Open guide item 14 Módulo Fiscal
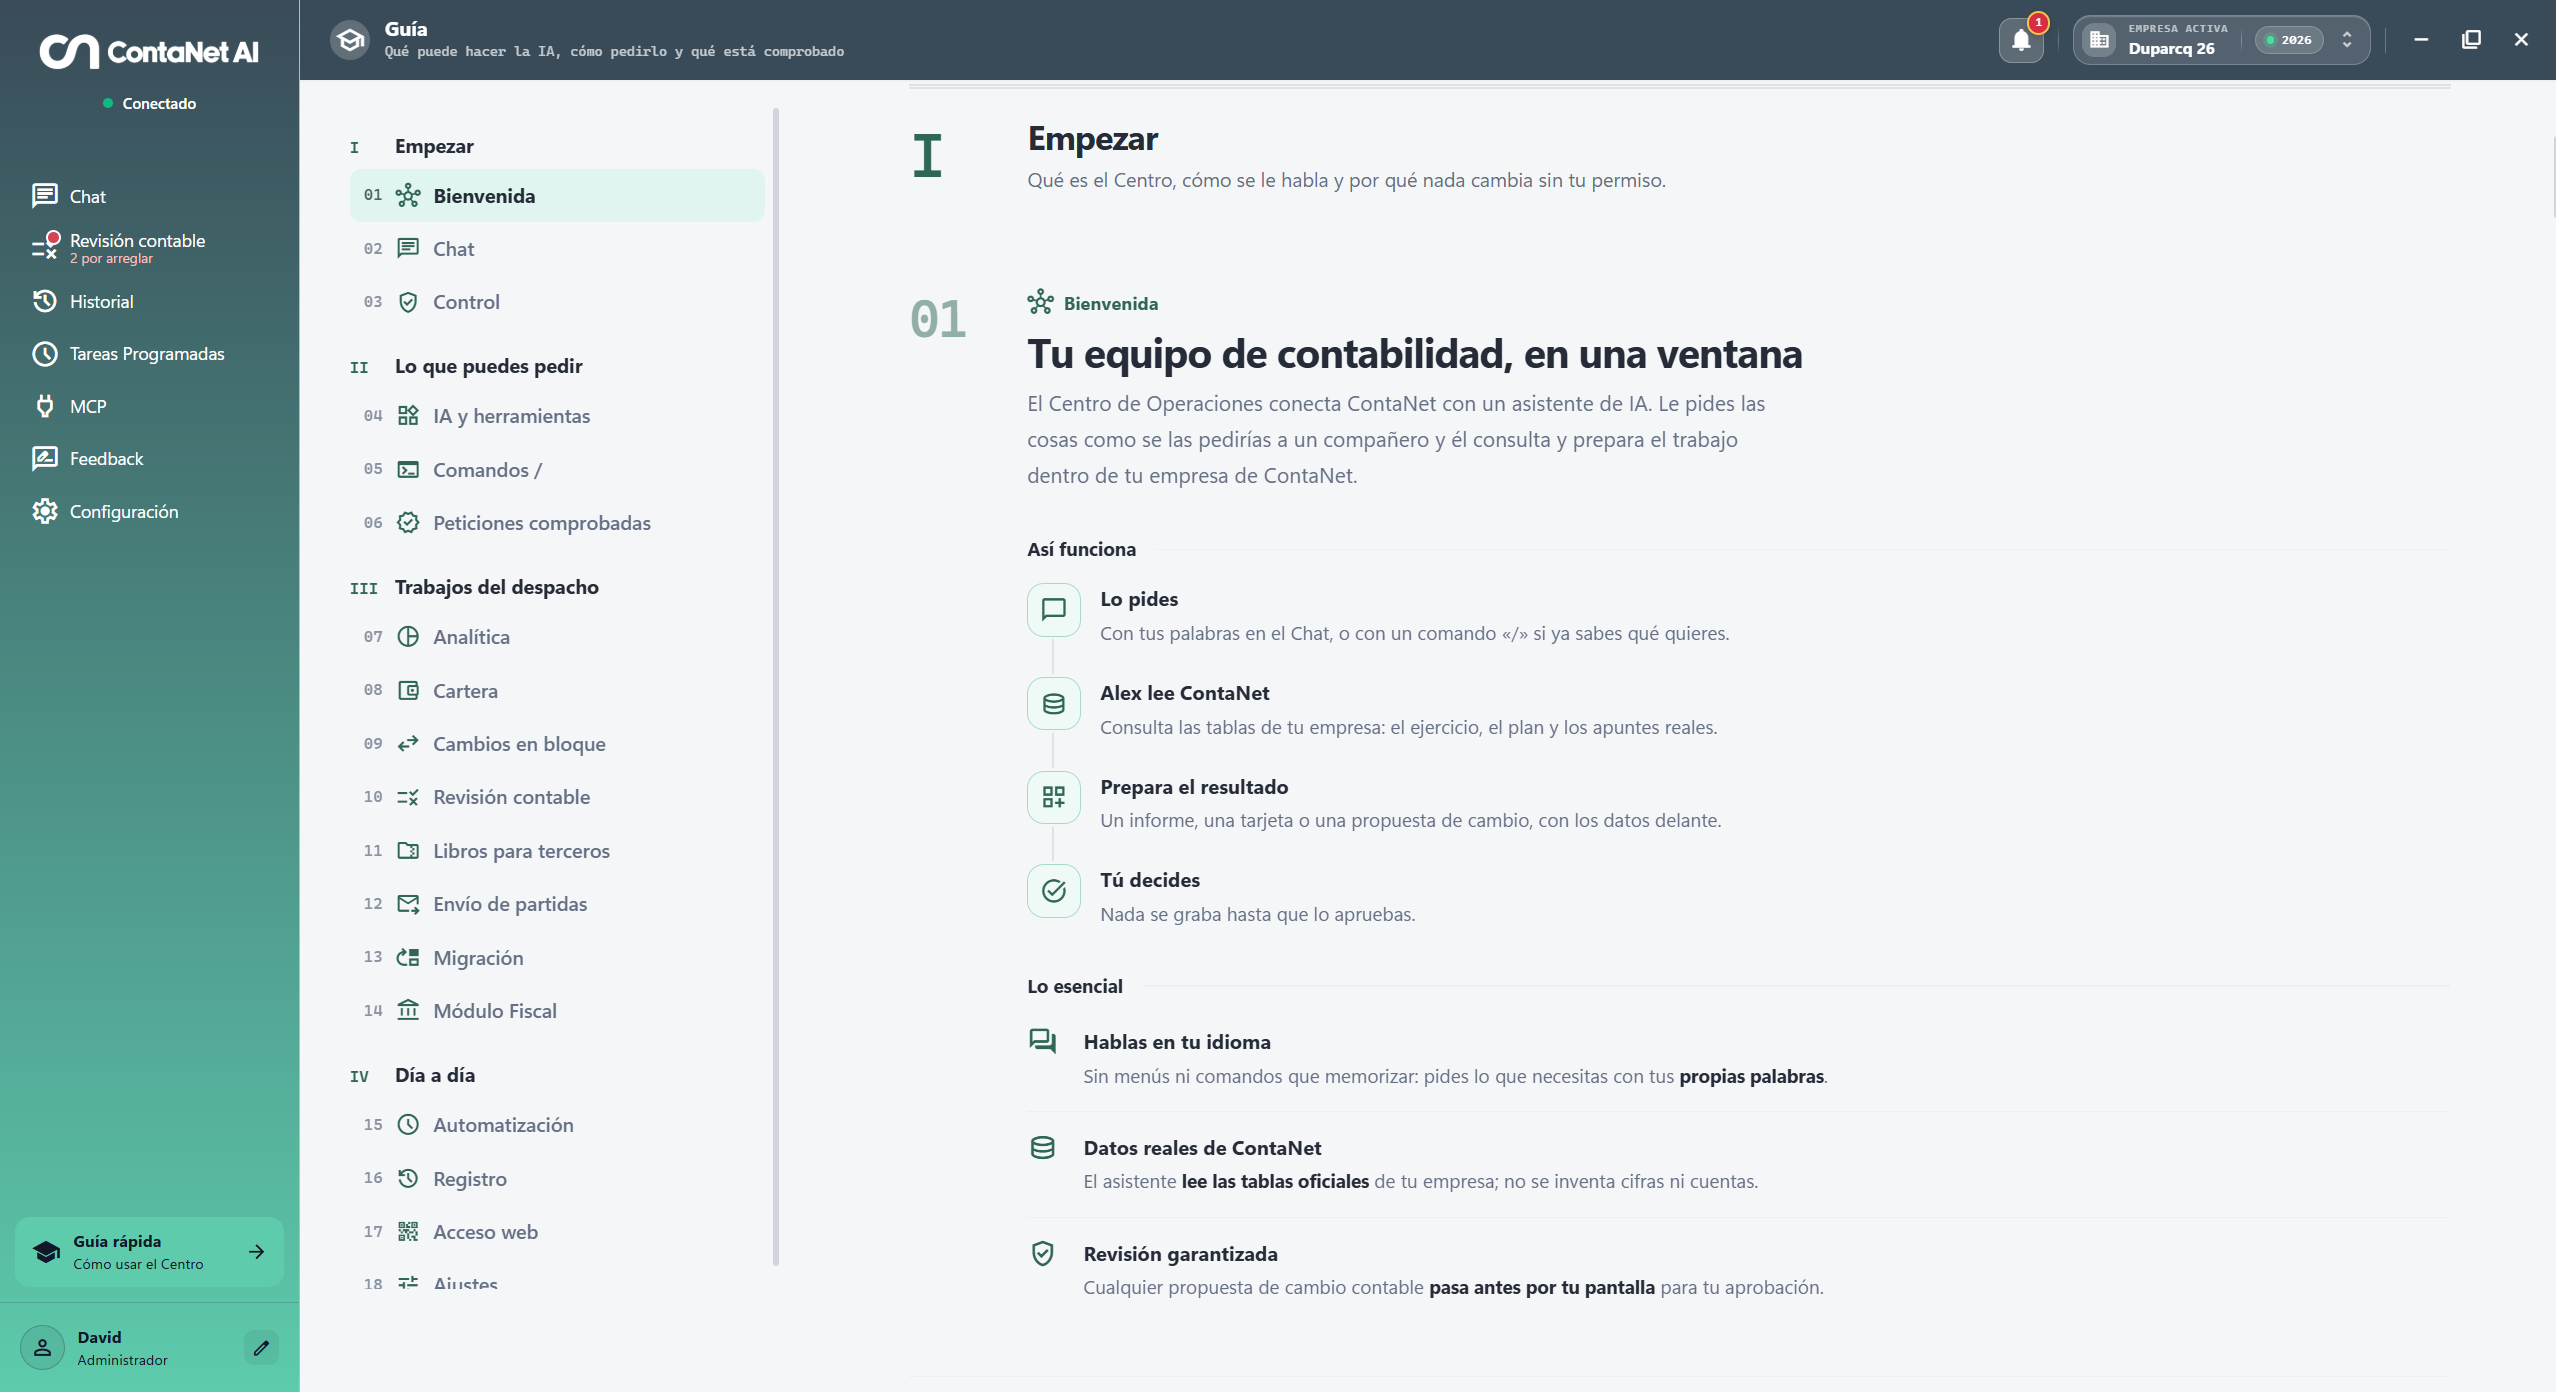Image resolution: width=2556 pixels, height=1392 pixels. (x=557, y=1011)
